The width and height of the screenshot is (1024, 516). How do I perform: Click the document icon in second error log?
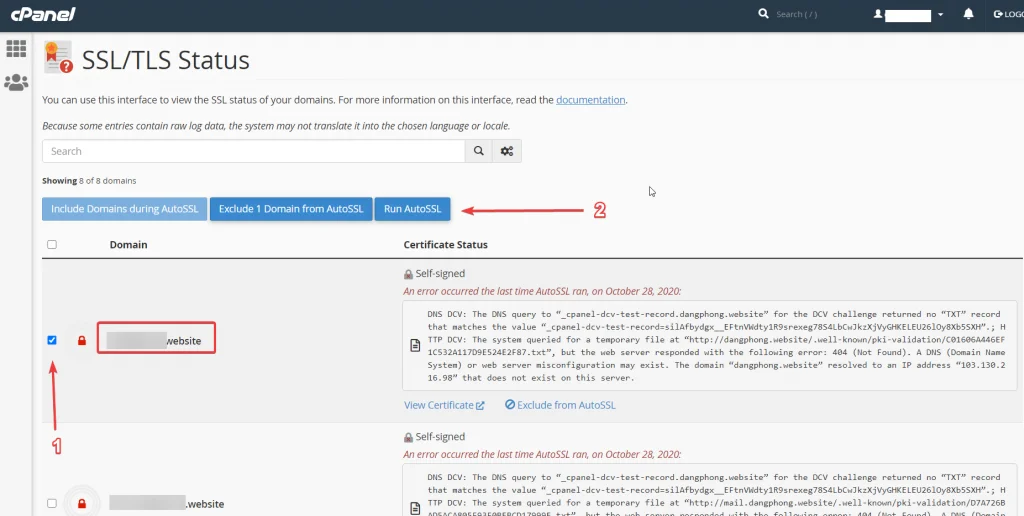pyautogui.click(x=415, y=508)
